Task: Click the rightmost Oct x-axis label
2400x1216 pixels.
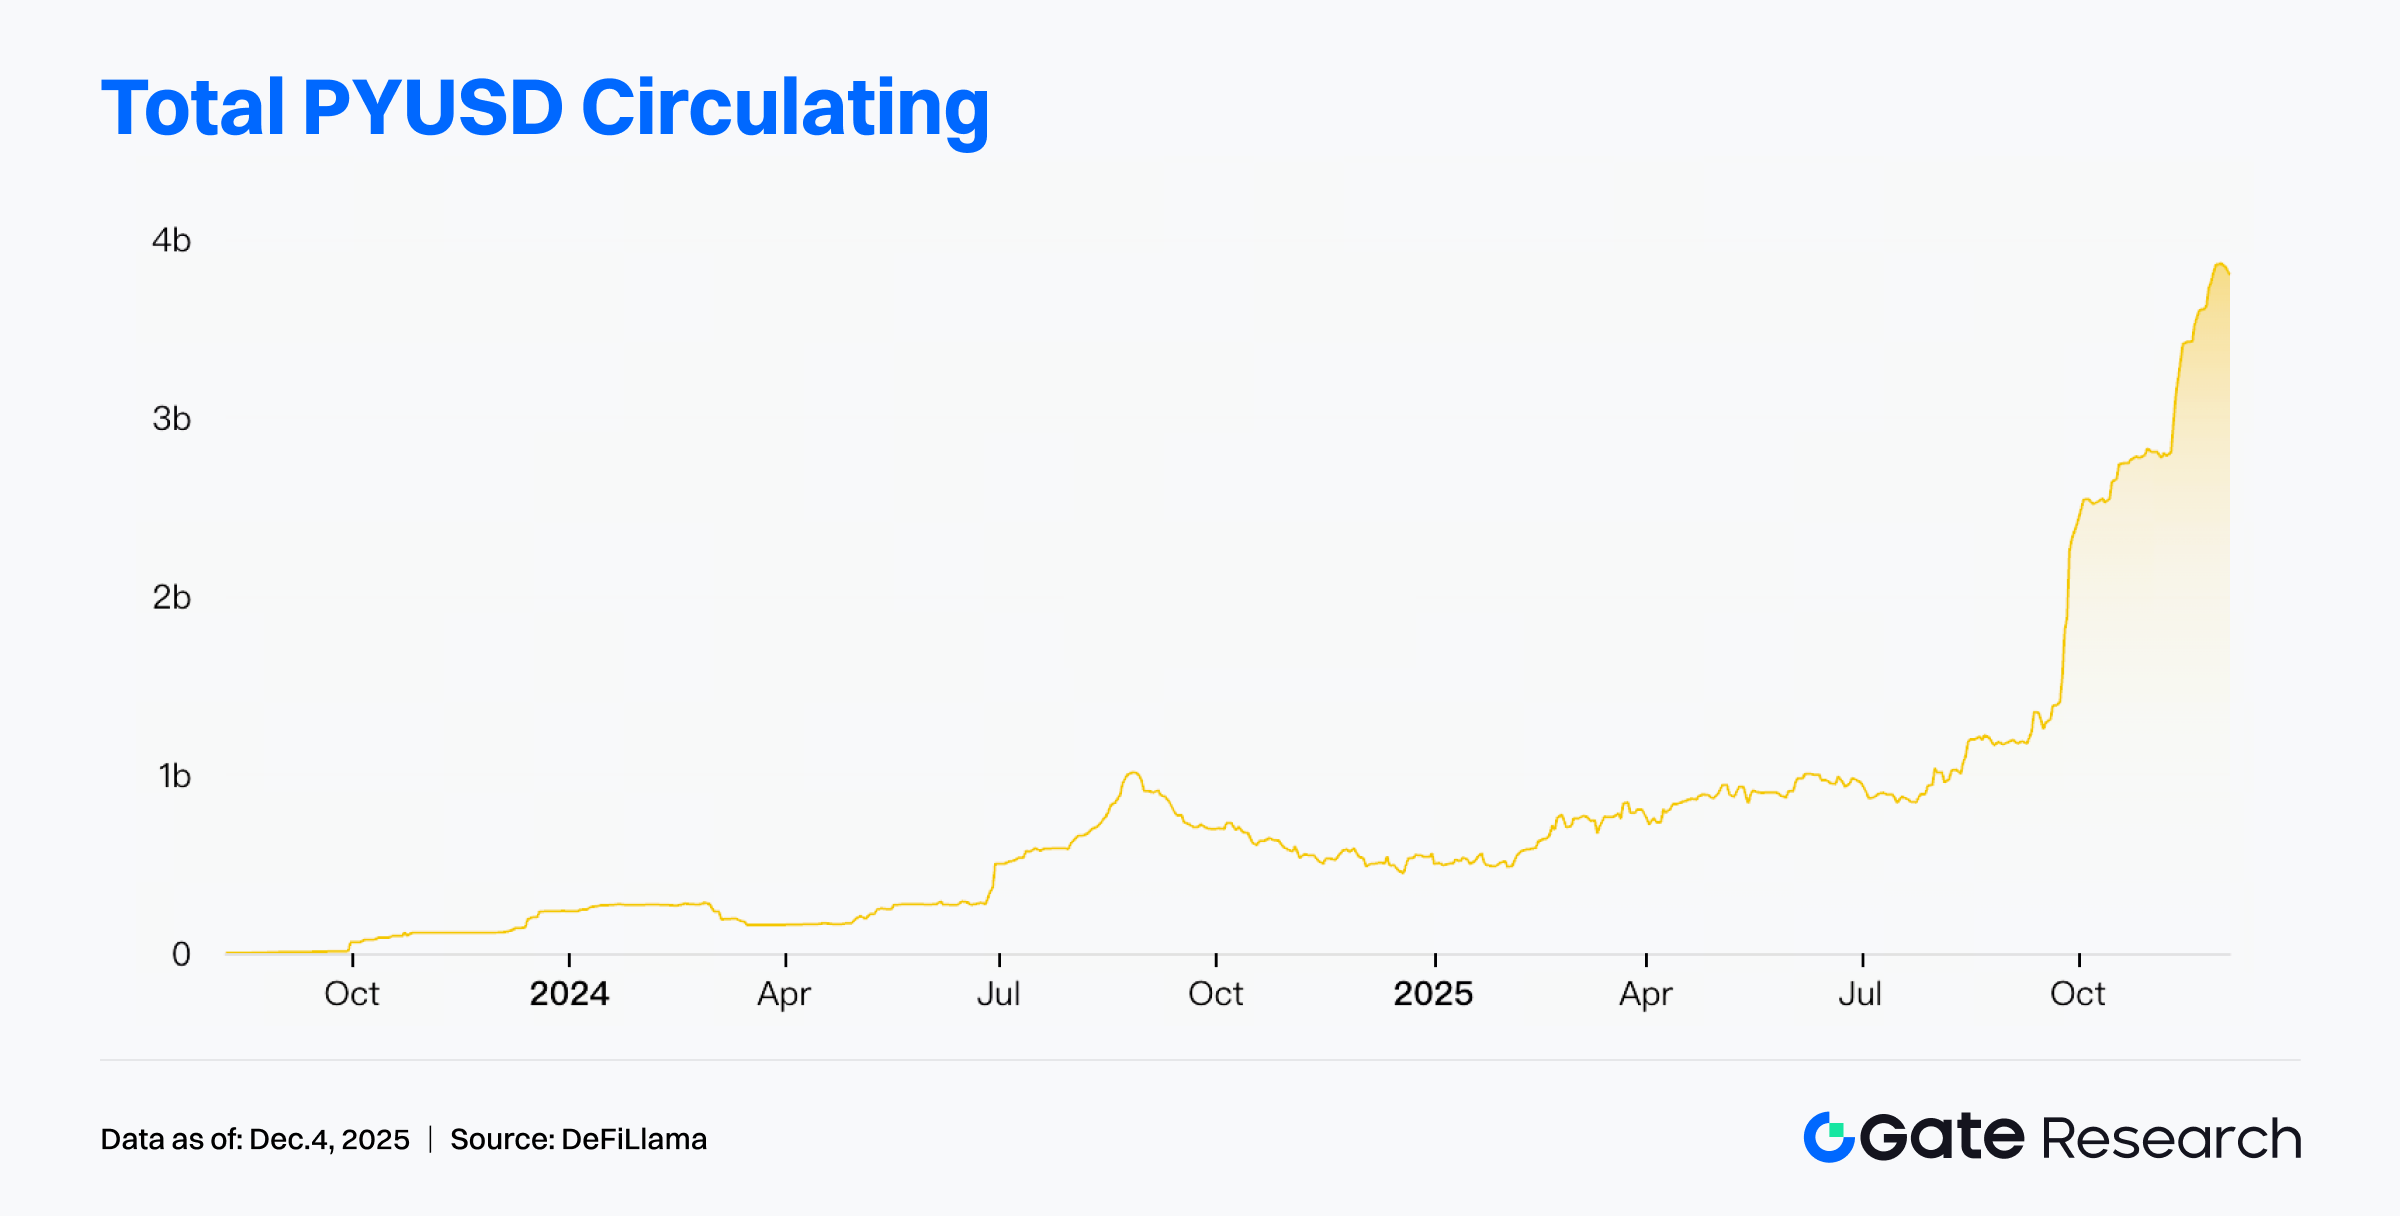Action: [2077, 993]
